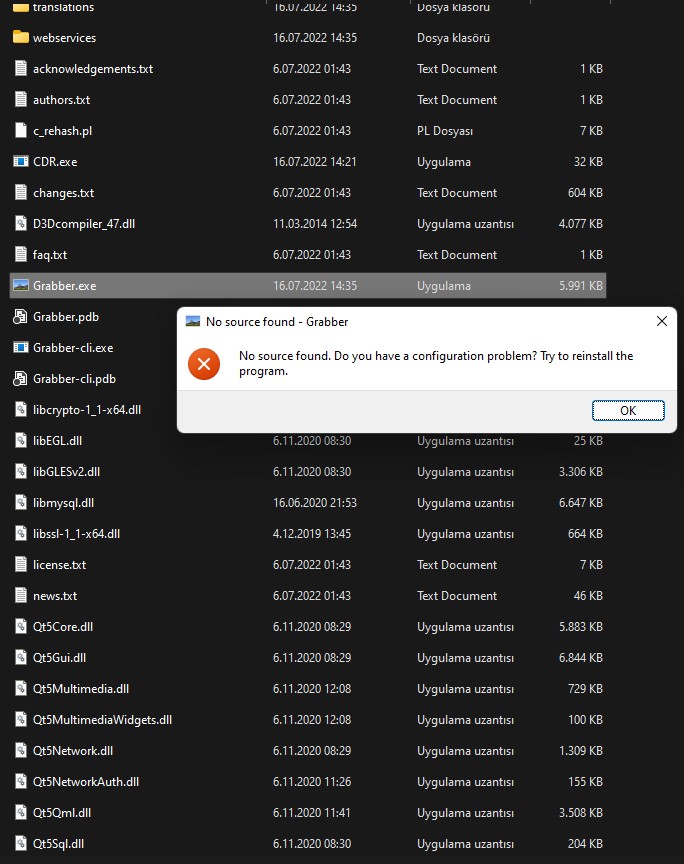Screen dimensions: 684x864
Task: Click the Qt5Core.dll file icon
Action: point(22,626)
